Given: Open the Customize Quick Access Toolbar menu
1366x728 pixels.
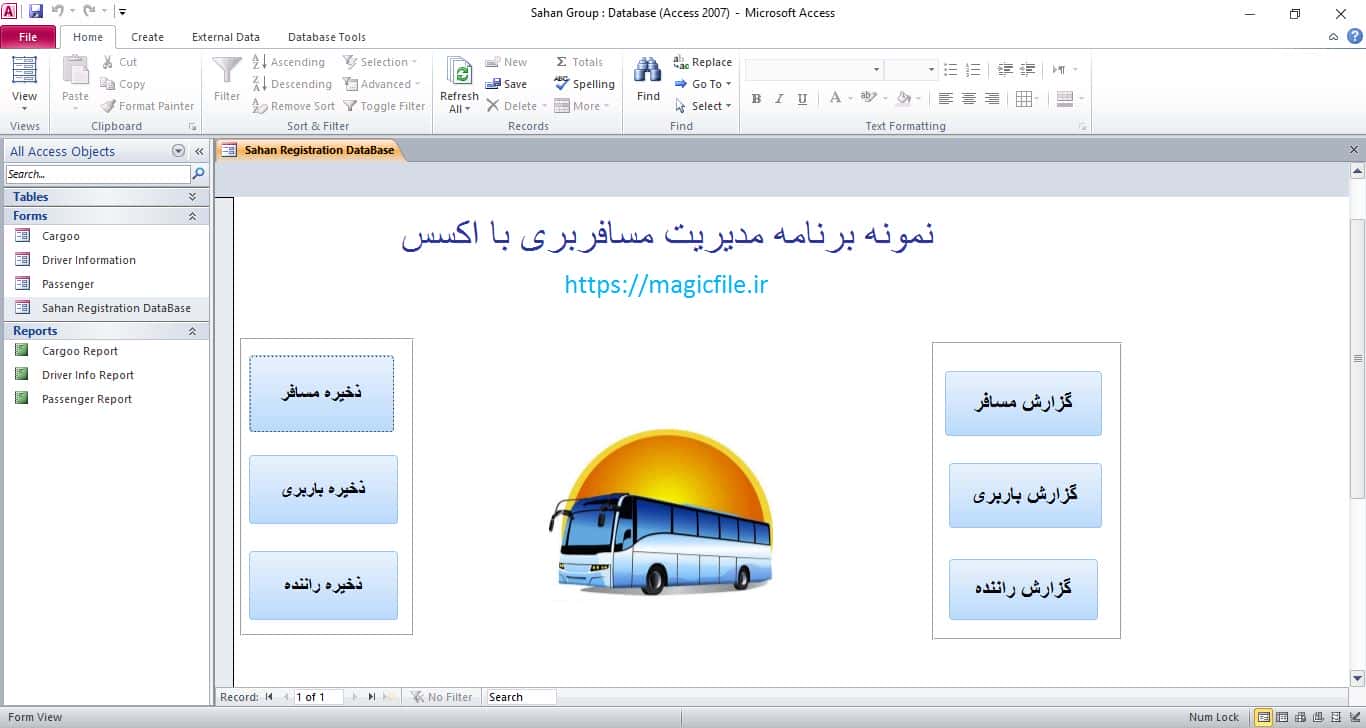Looking at the screenshot, I should pos(122,12).
